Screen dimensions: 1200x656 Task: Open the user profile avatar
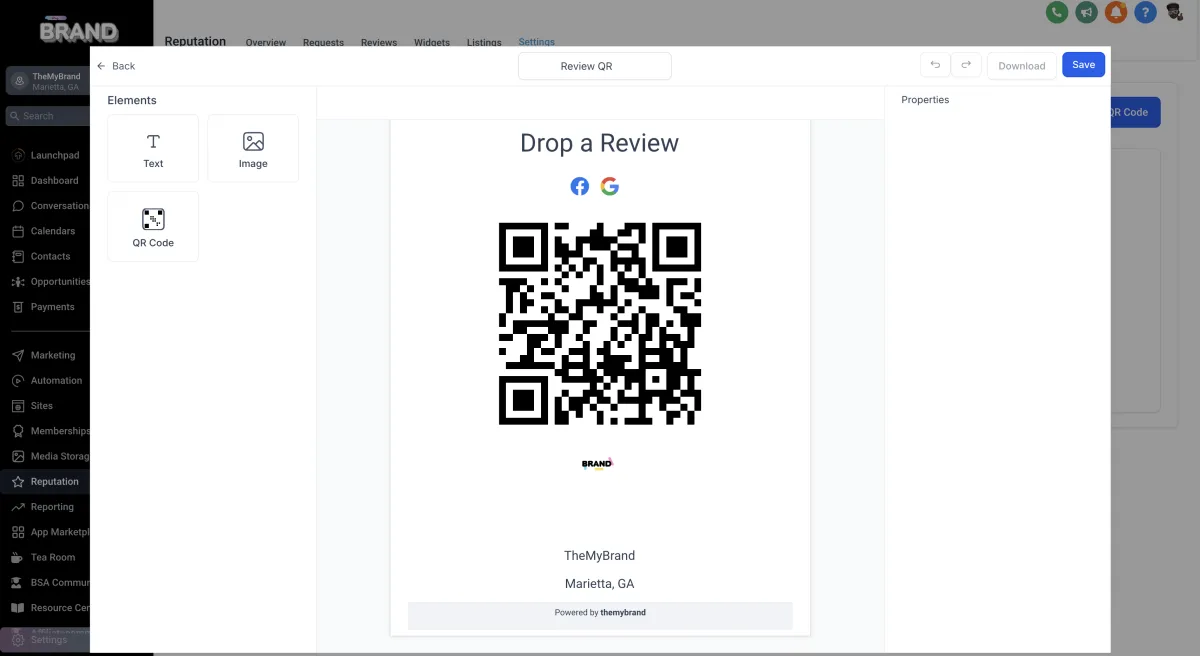pyautogui.click(x=1175, y=12)
